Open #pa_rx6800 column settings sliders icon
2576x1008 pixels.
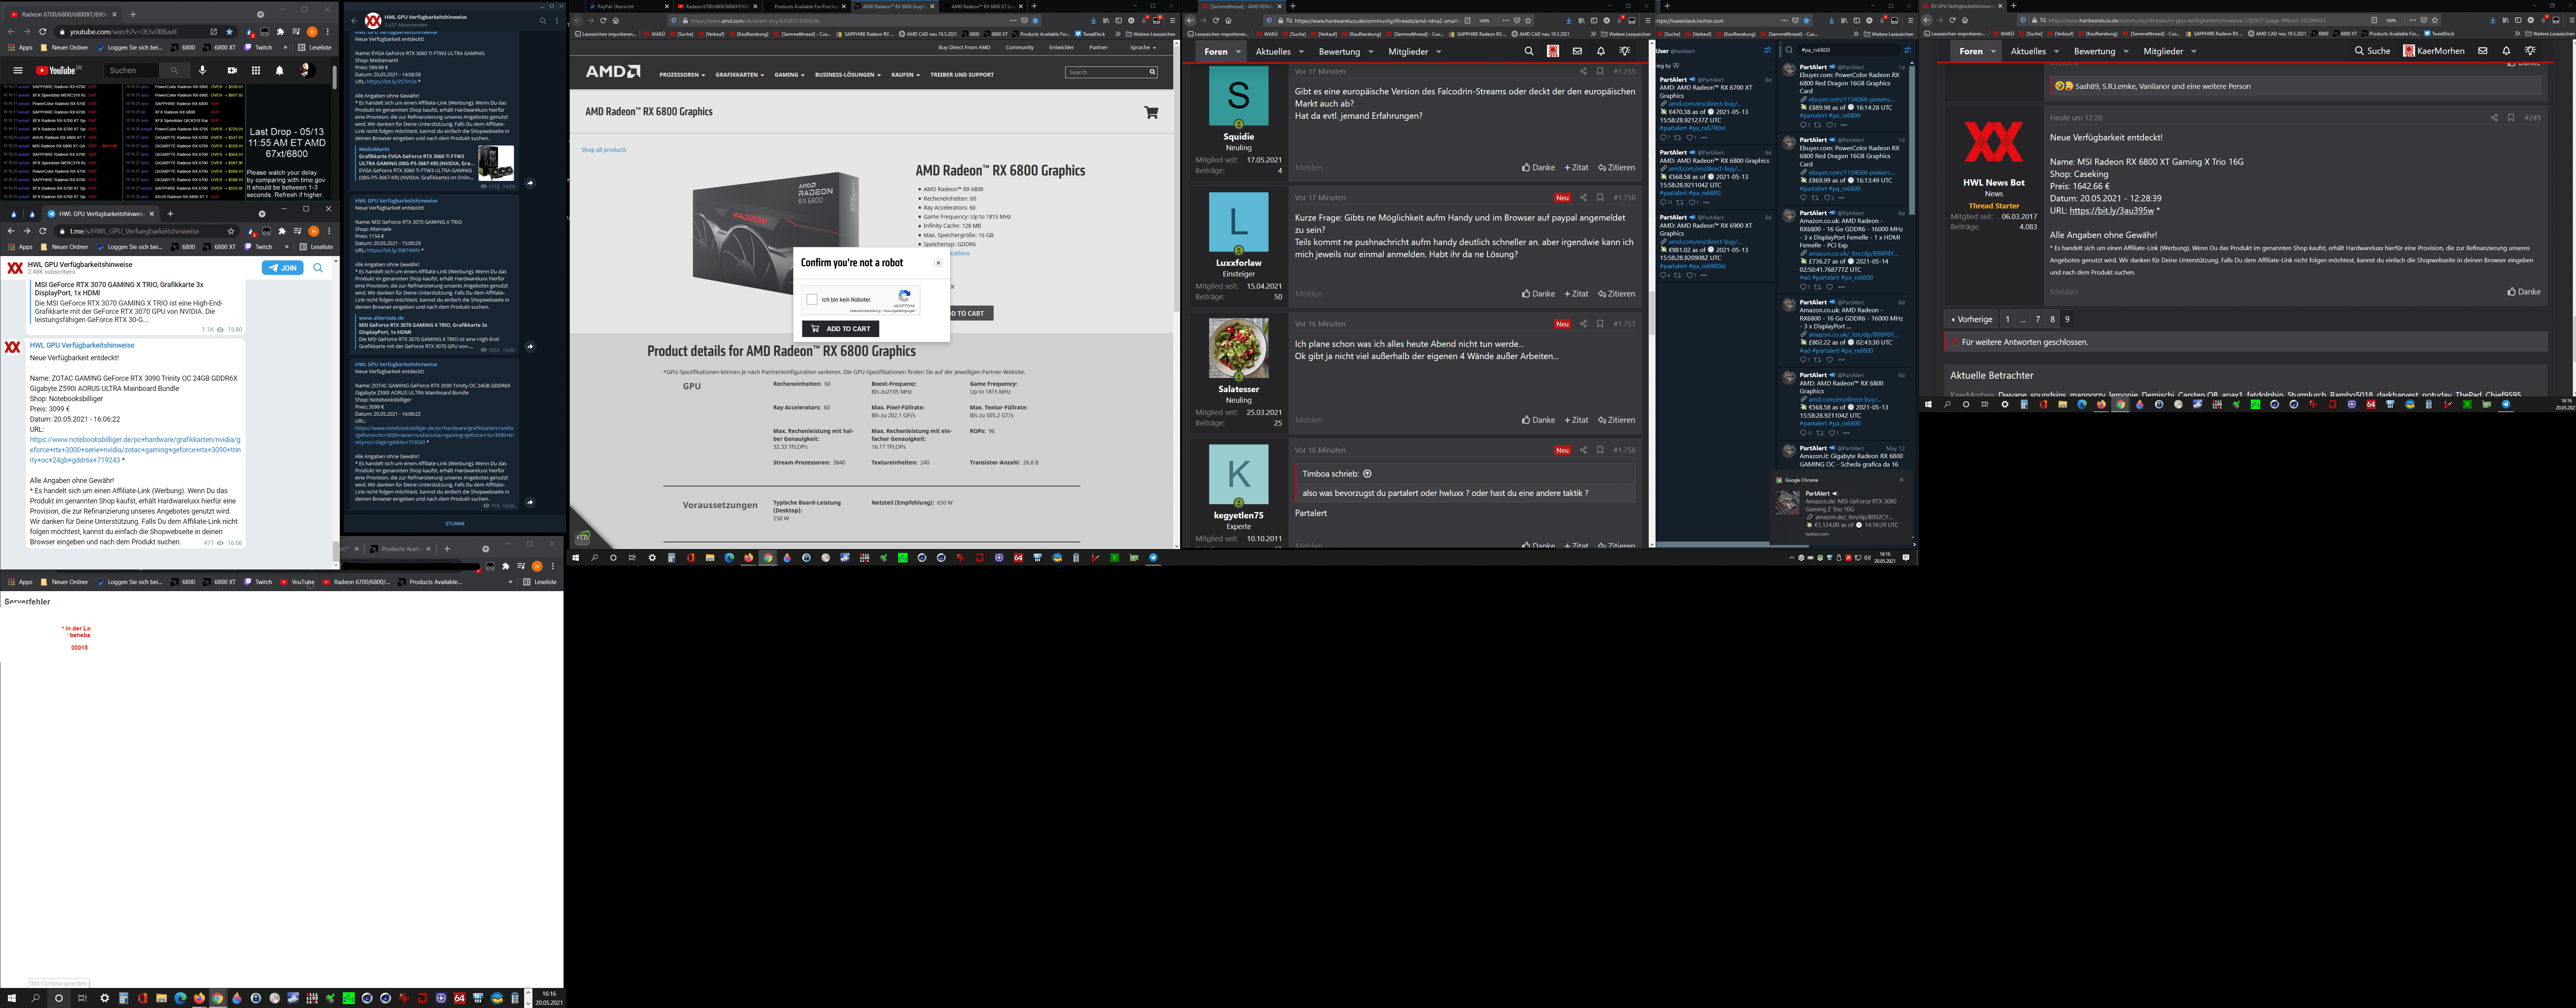click(x=1907, y=50)
